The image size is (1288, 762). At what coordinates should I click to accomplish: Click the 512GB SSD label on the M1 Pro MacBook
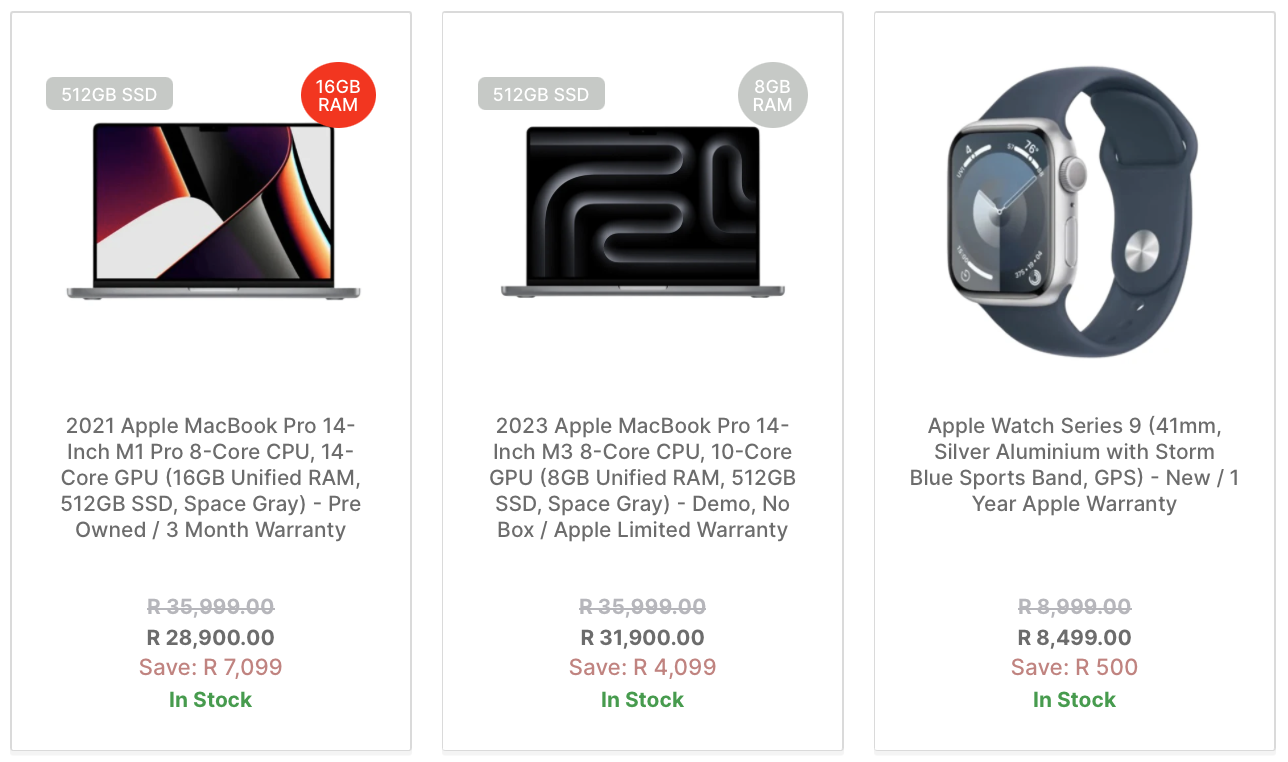pyautogui.click(x=109, y=95)
